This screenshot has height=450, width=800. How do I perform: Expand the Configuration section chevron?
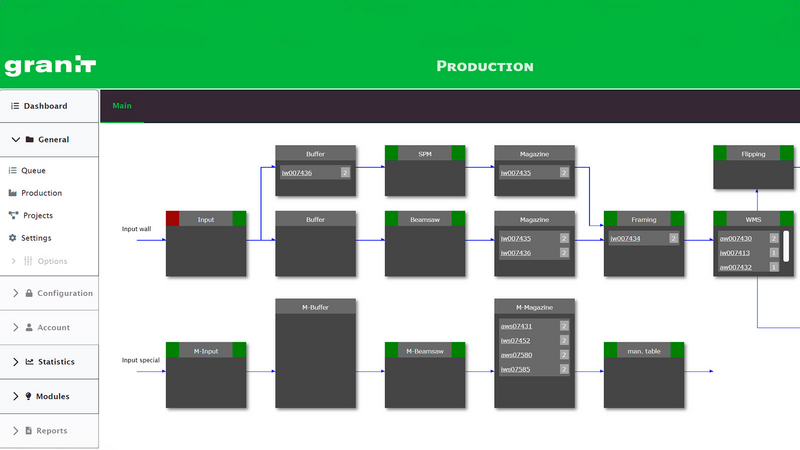(15, 293)
